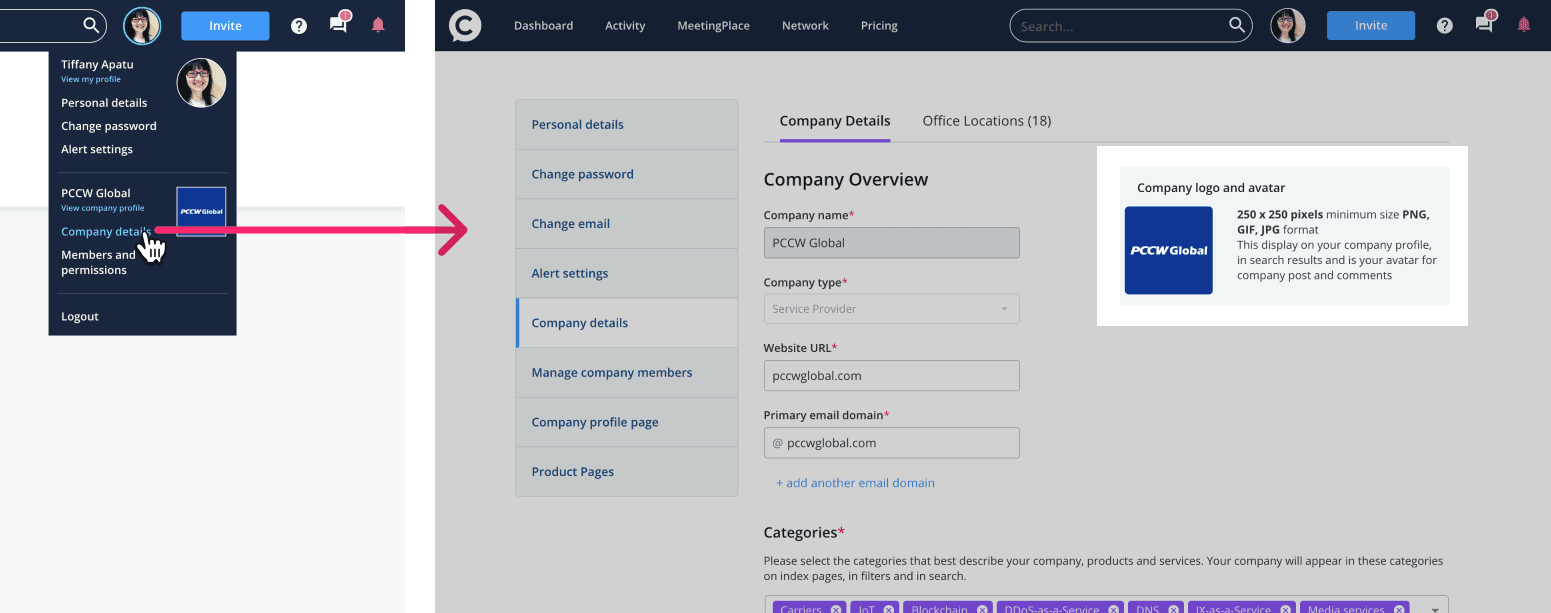Screen dimensions: 1551x613
Task: Click the PCCW Global company logo image
Action: (x=1168, y=250)
